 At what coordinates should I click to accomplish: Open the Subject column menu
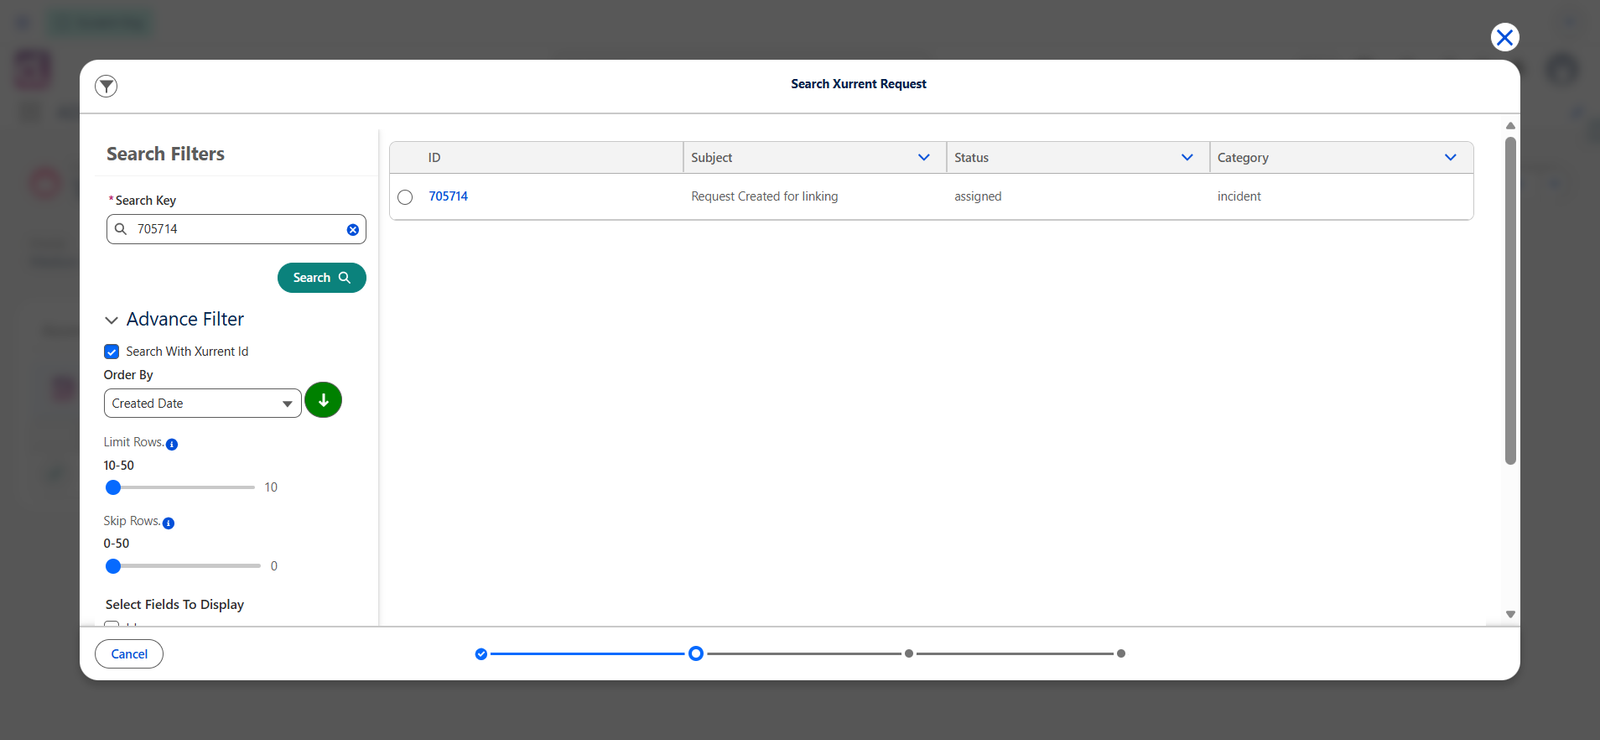pos(924,158)
